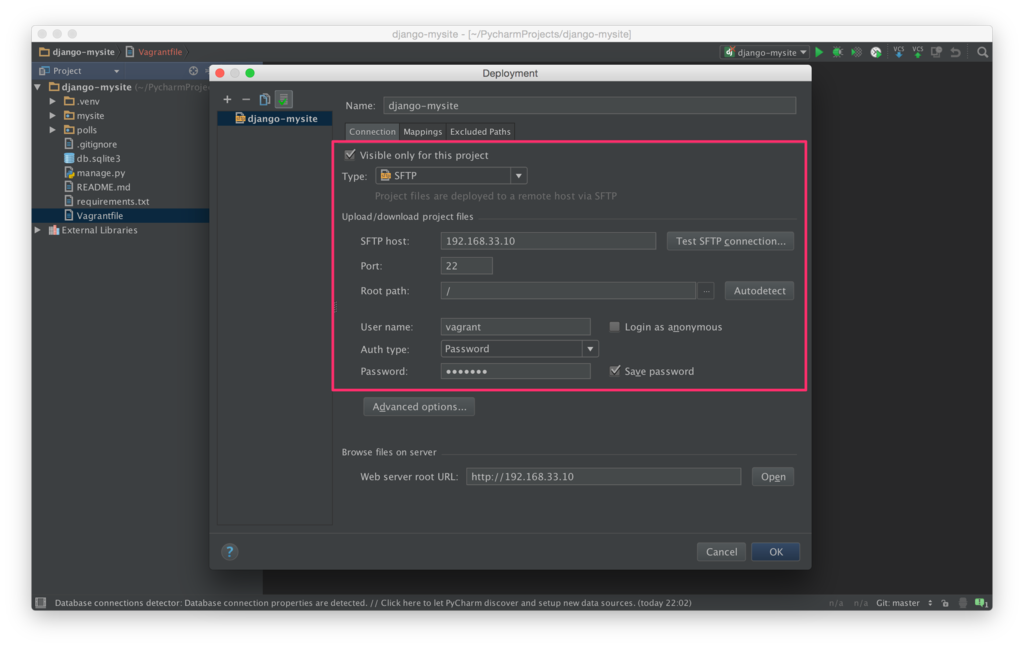This screenshot has width=1024, height=648.
Task: Open Search Everywhere magnifier icon
Action: pyautogui.click(x=982, y=52)
